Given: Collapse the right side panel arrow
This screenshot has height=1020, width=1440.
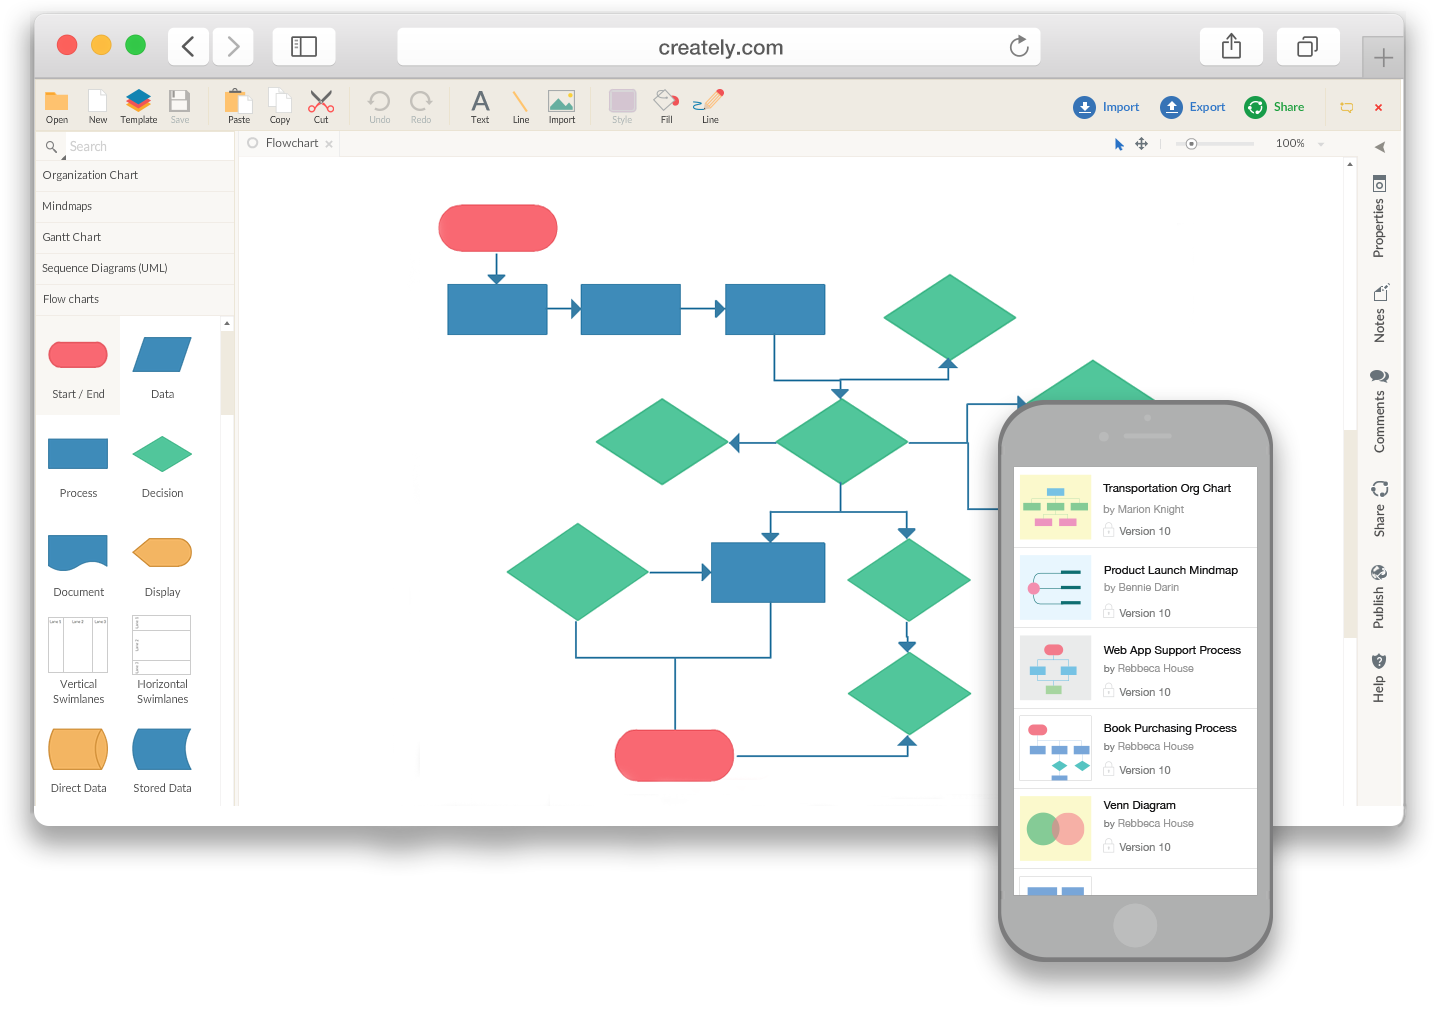Looking at the screenshot, I should 1380,147.
